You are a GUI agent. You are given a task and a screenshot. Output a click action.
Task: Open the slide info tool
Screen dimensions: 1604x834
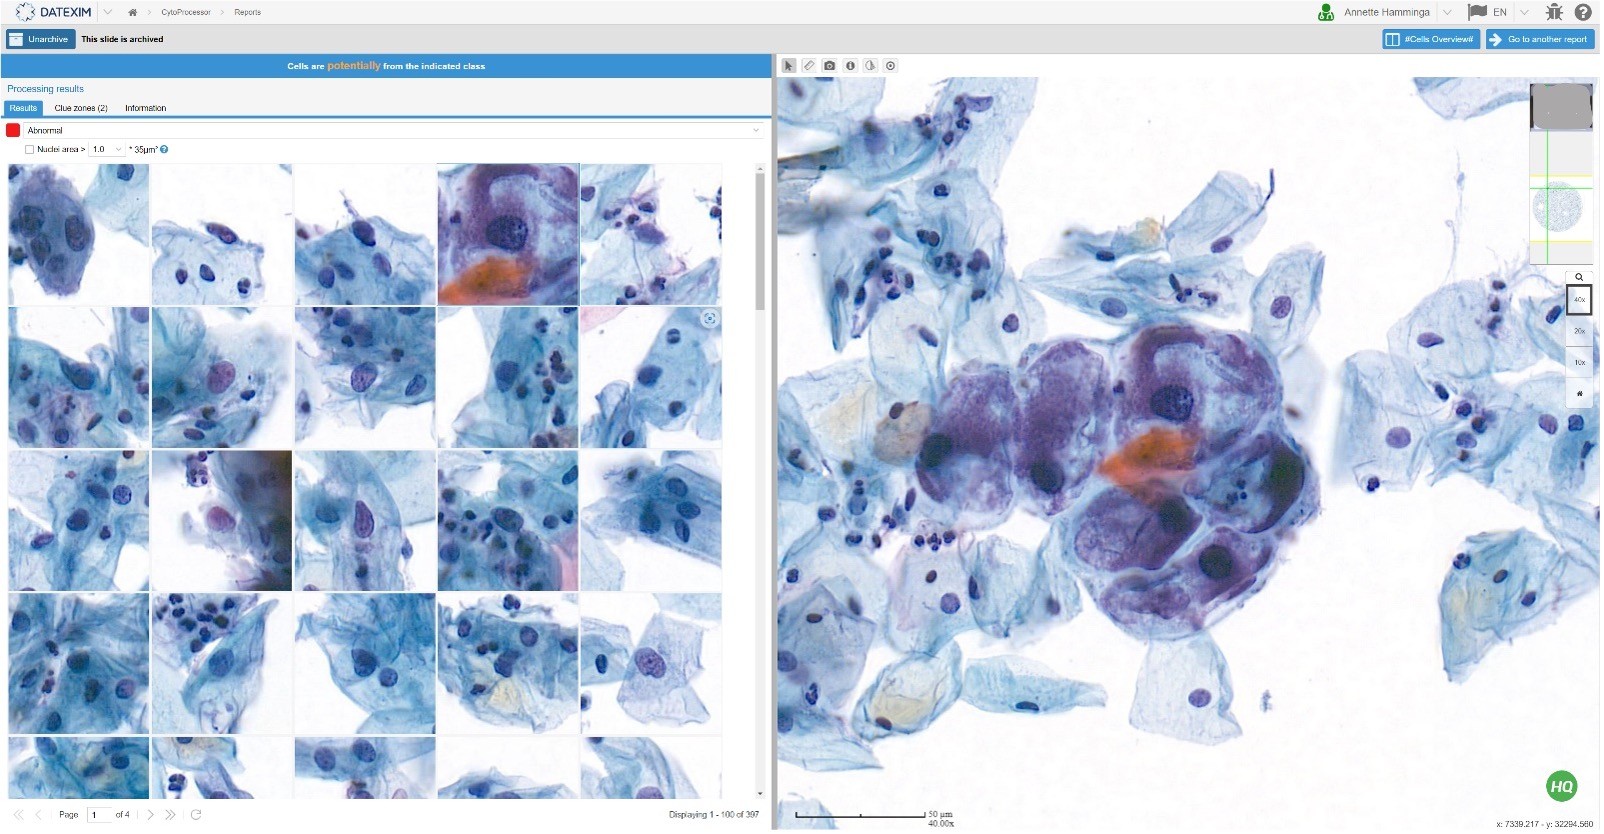pos(852,66)
